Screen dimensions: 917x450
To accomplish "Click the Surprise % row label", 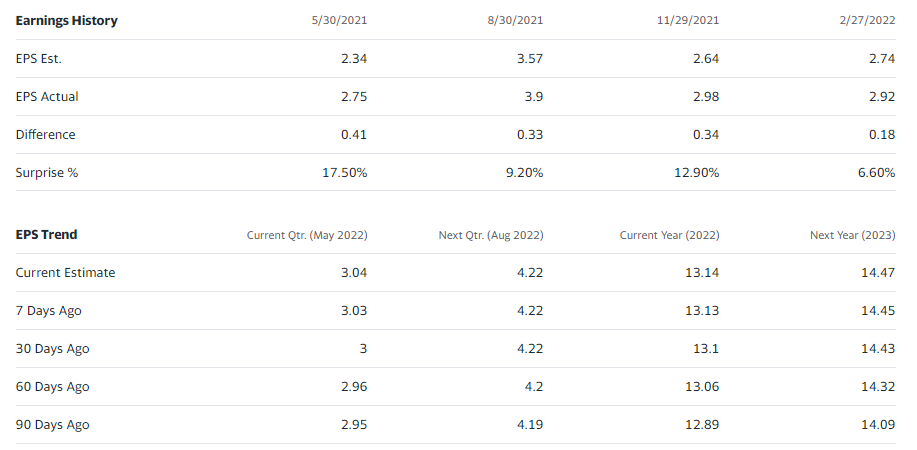I will pos(46,173).
